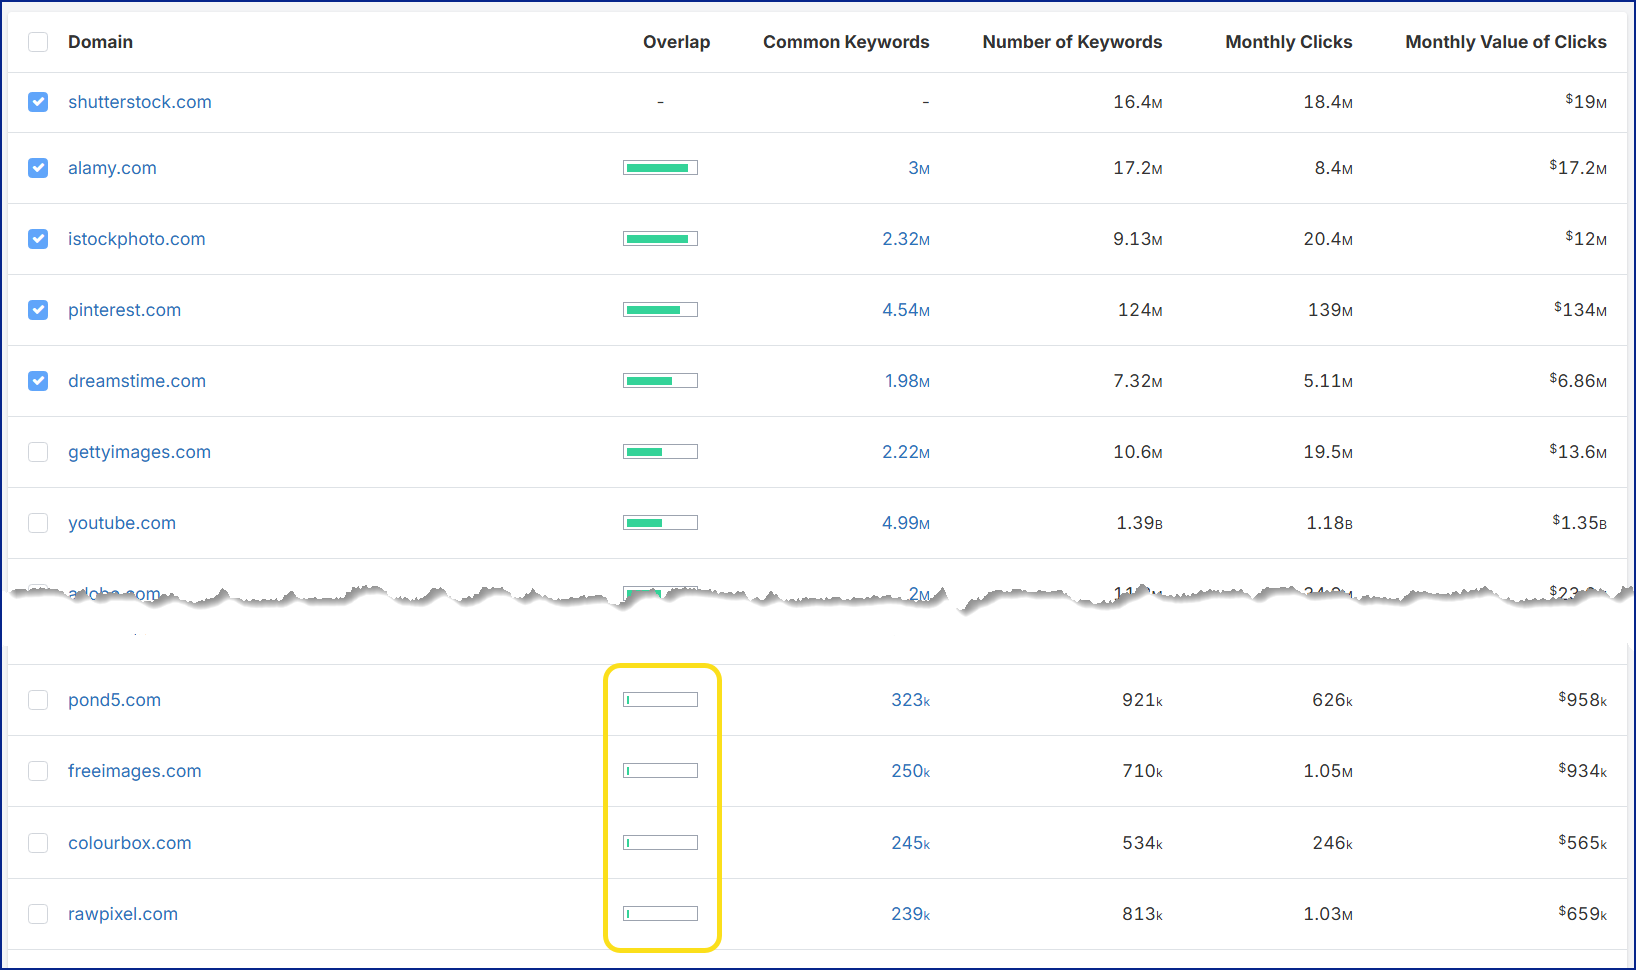Screen dimensions: 1636x970
Task: Select pond5.com monthly value $958k
Action: (1583, 699)
